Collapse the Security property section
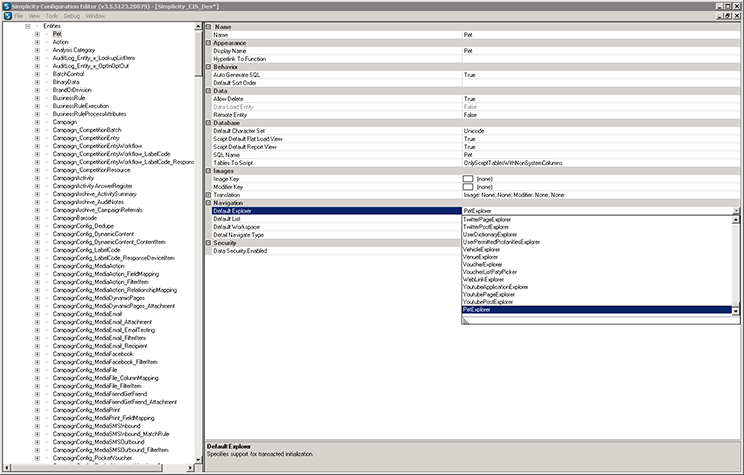 208,243
